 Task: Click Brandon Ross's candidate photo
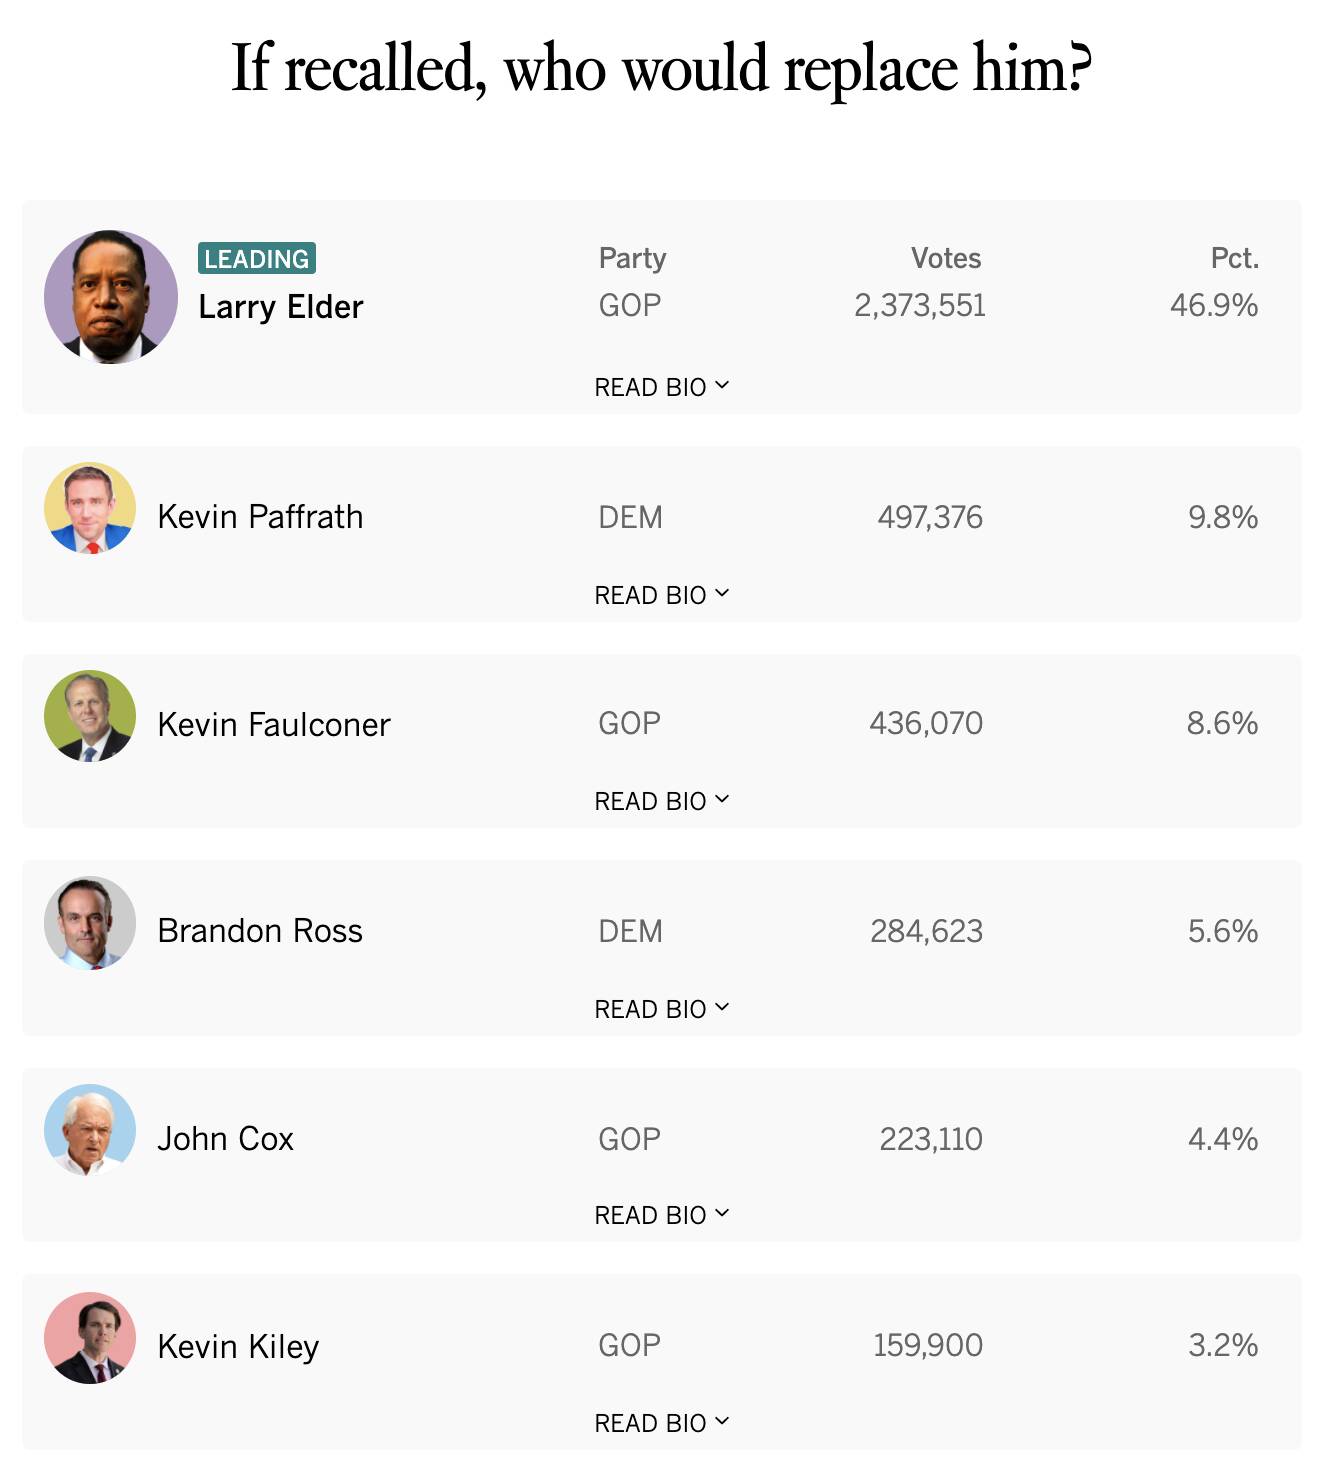(90, 923)
